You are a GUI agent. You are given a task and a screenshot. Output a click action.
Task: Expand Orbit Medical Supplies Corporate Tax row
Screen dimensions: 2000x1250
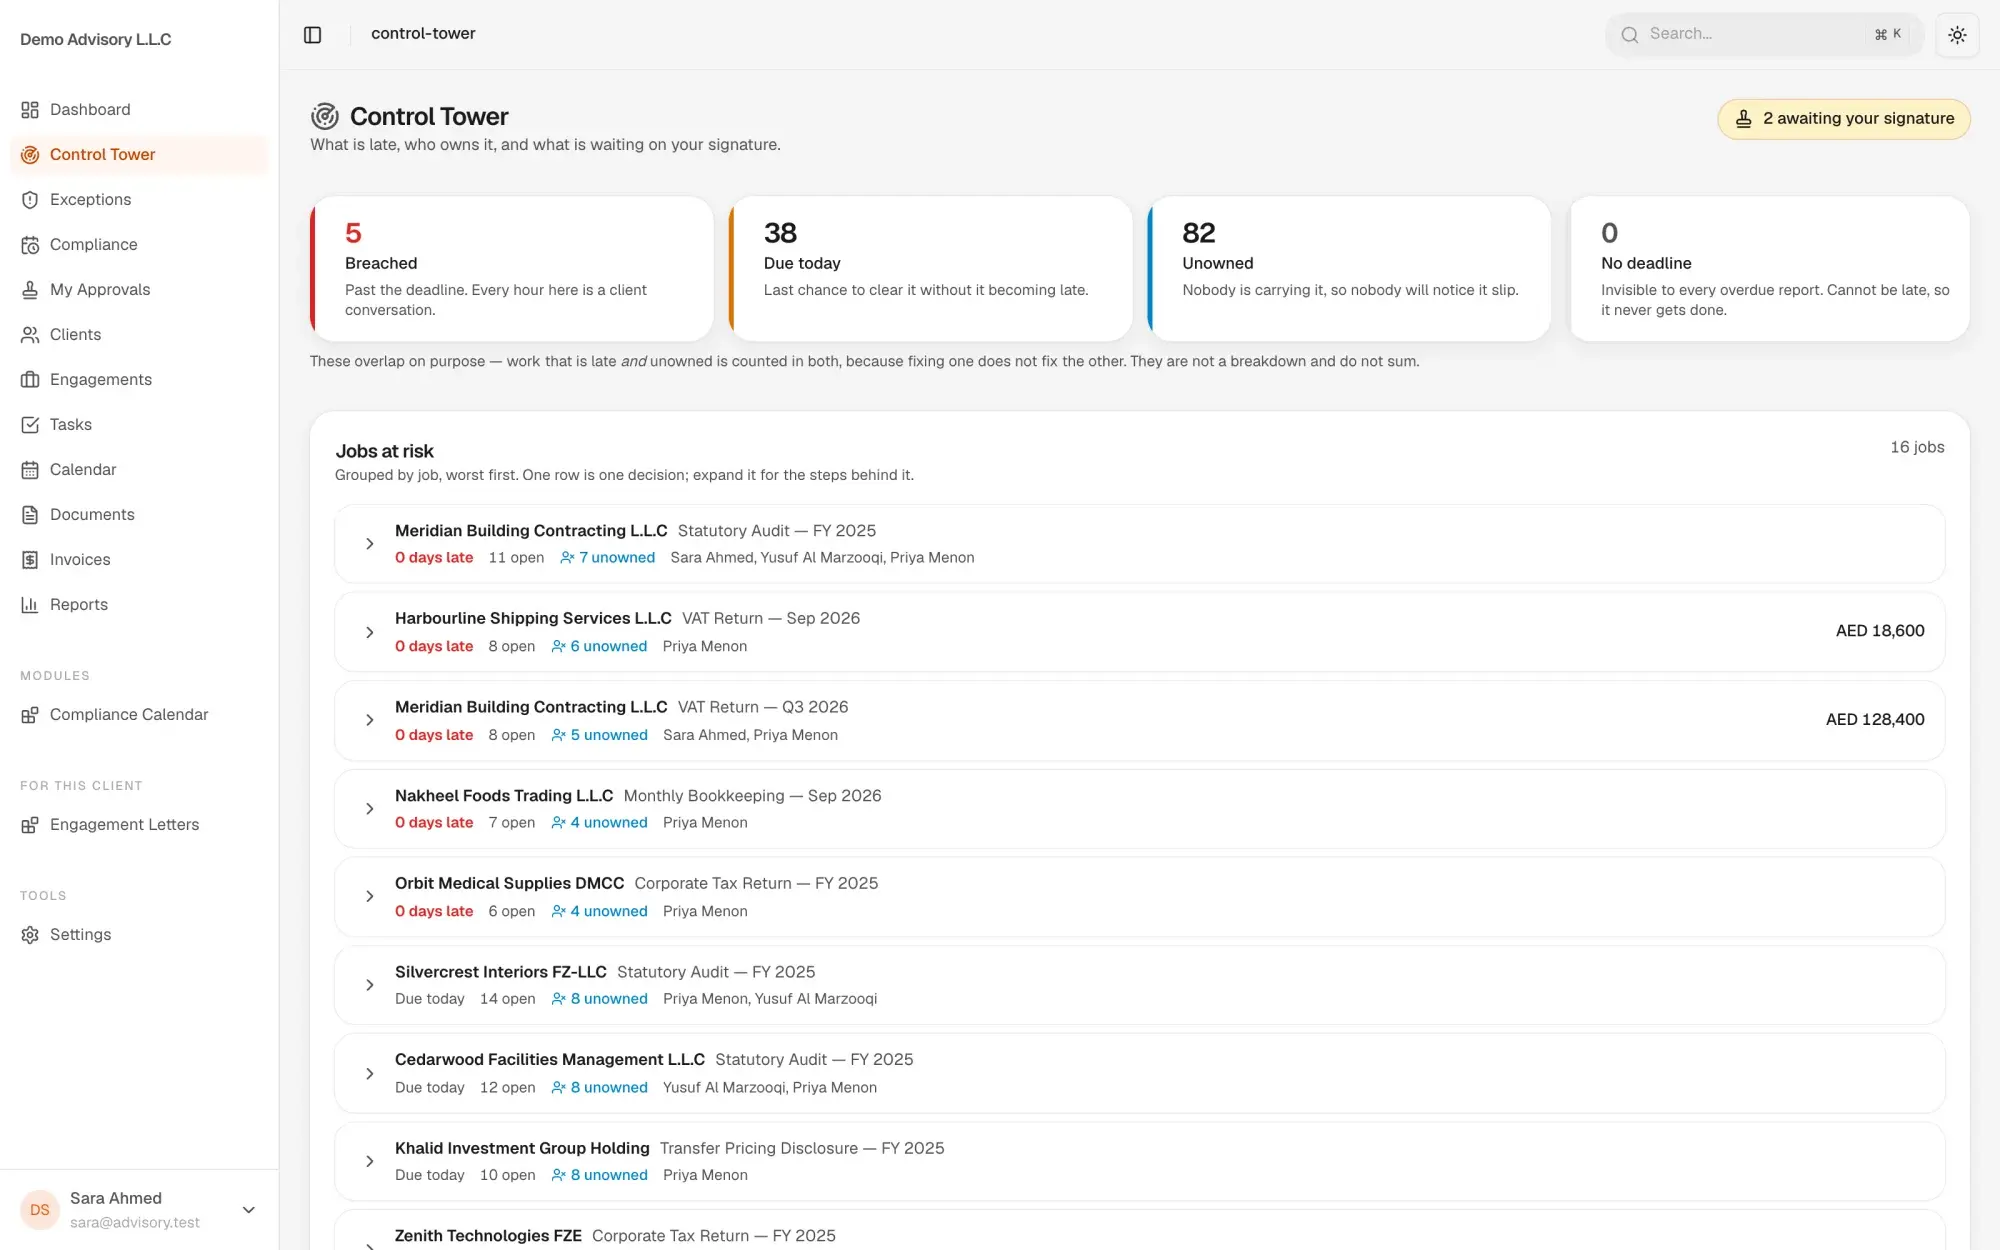[x=370, y=897]
